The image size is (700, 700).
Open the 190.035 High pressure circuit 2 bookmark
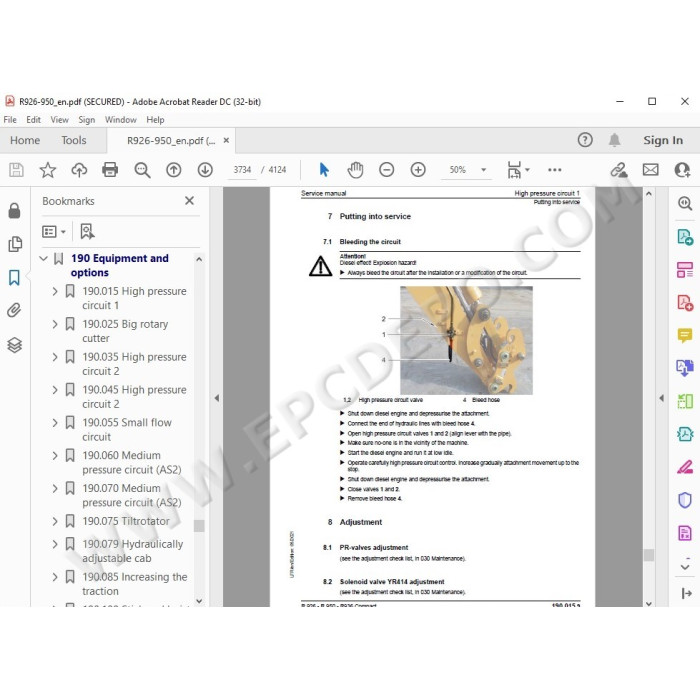(134, 364)
